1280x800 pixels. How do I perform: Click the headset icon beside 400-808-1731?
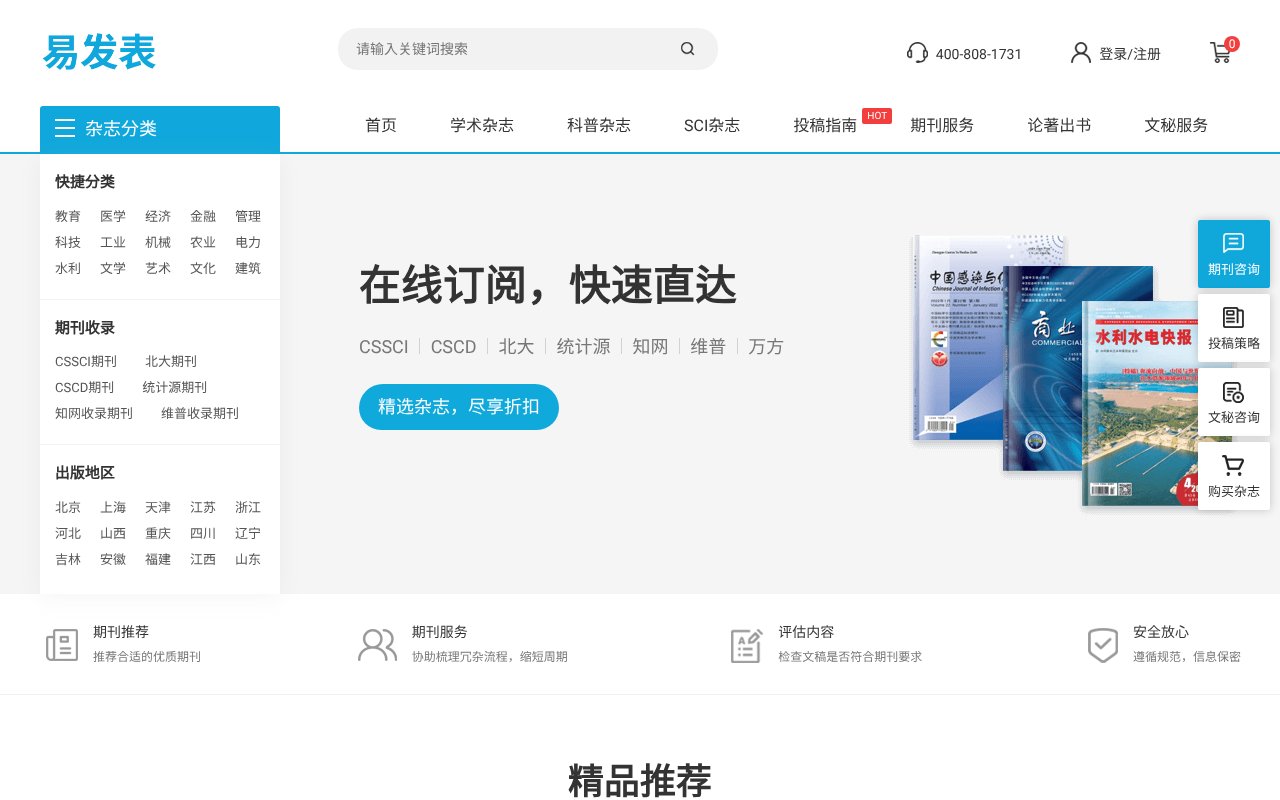pyautogui.click(x=917, y=53)
